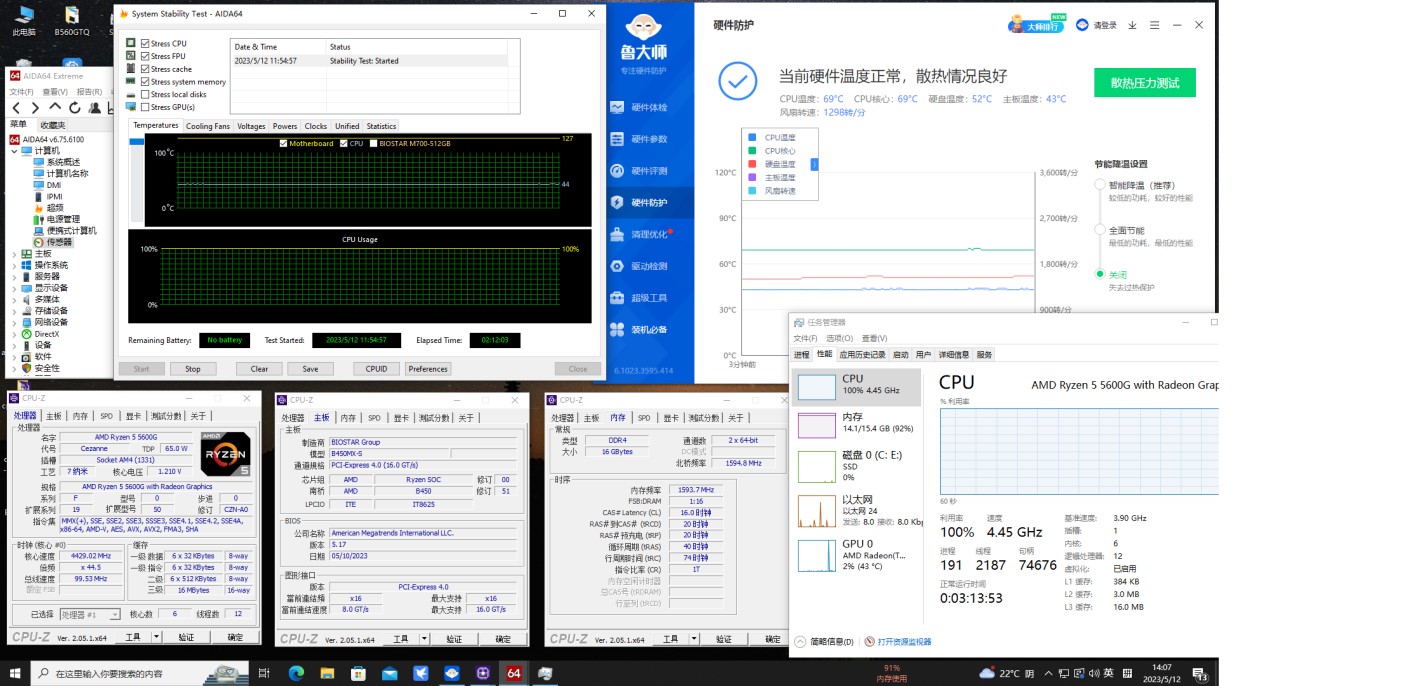The image size is (1427, 686).
Task: Collapse the 计算机 node in AIDA64 tree
Action: [14, 150]
